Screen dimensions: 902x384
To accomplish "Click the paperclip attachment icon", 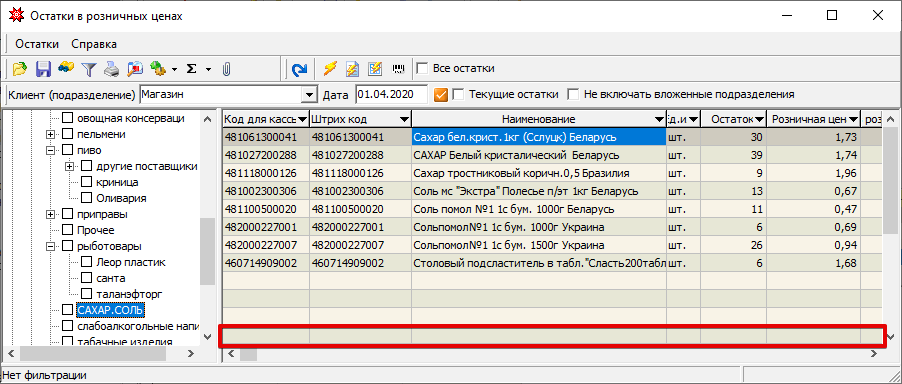I will point(227,69).
